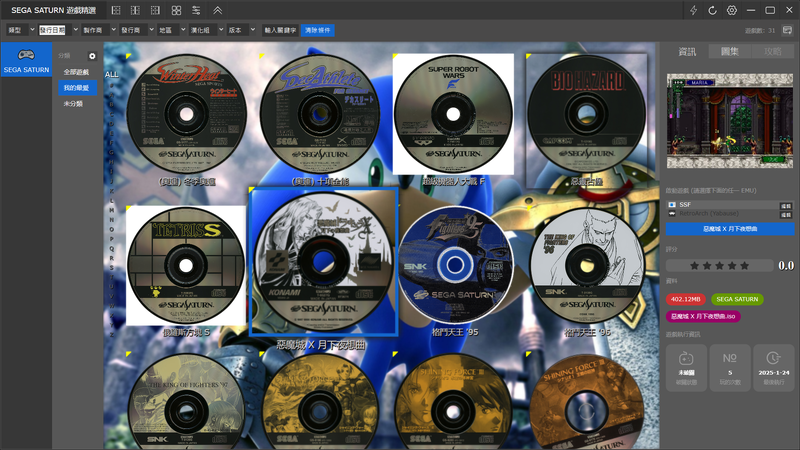
Task: Click the edit button on the RetroArch row
Action: (x=786, y=215)
